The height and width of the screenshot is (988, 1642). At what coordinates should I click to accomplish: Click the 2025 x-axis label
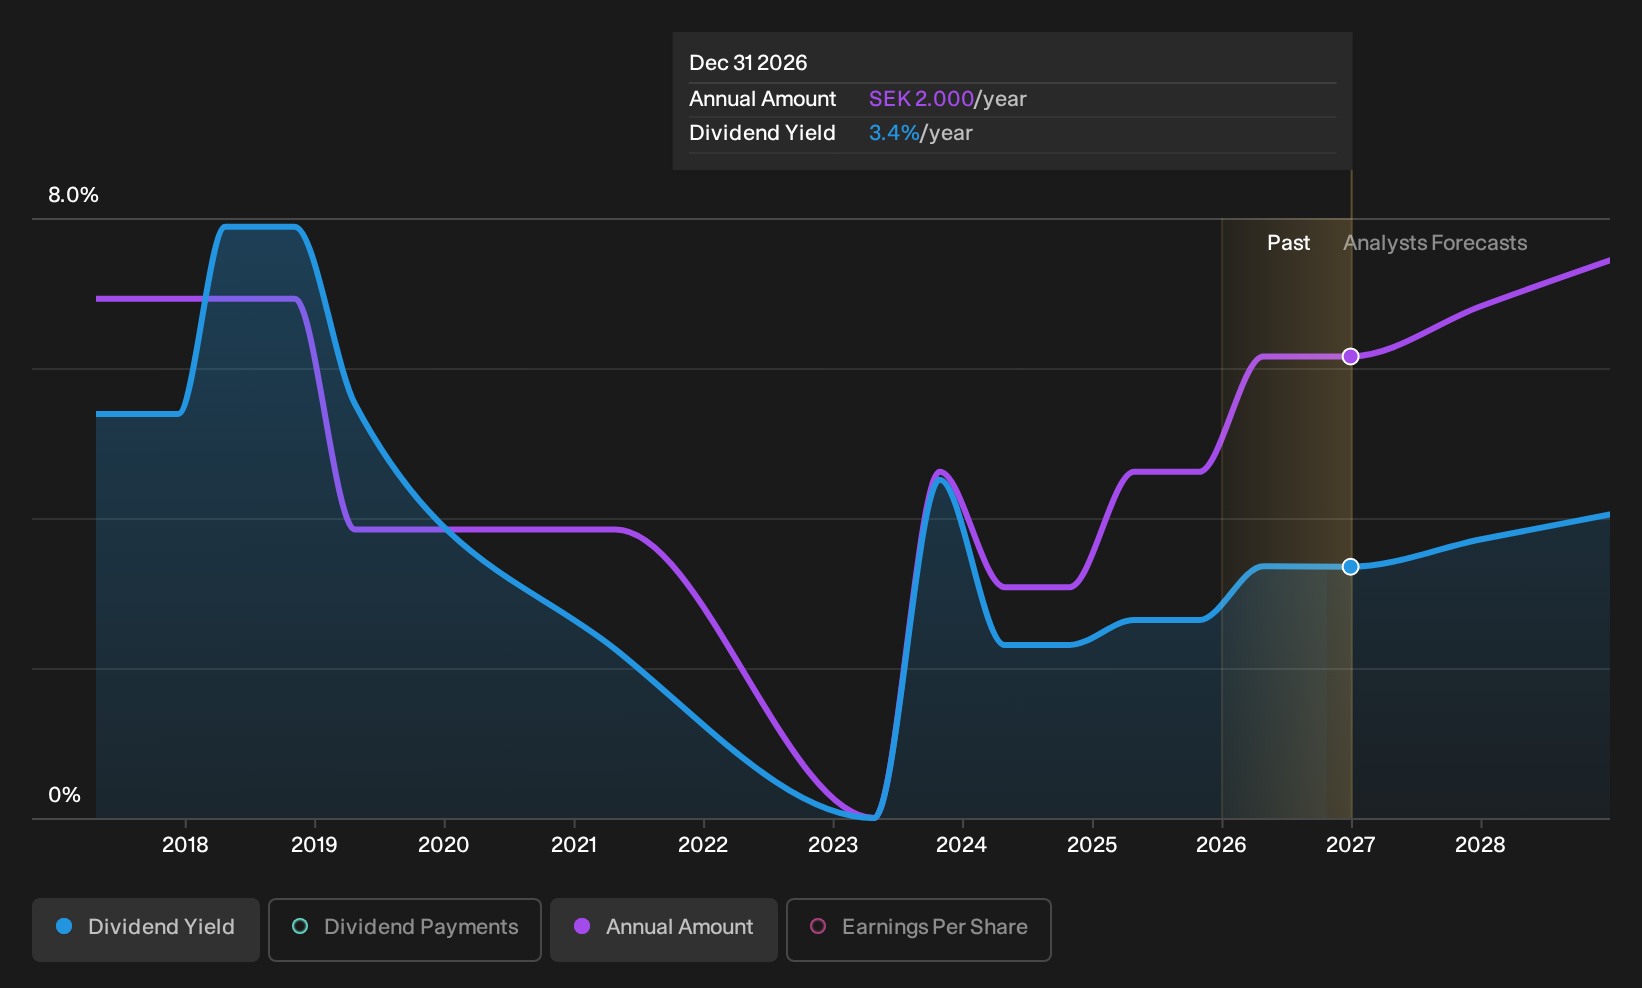(x=1092, y=845)
